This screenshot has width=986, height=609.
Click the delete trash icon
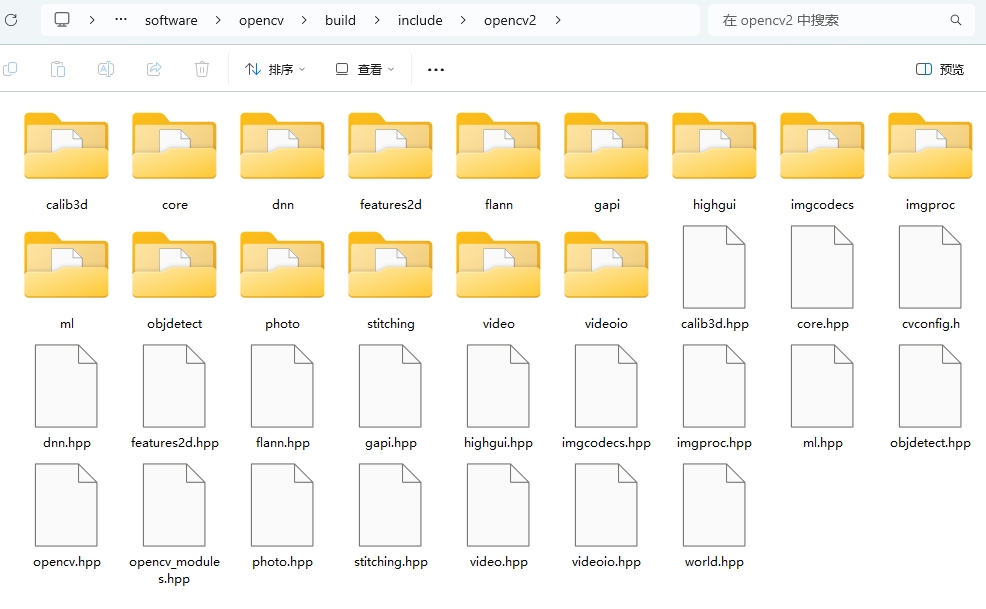coord(202,69)
